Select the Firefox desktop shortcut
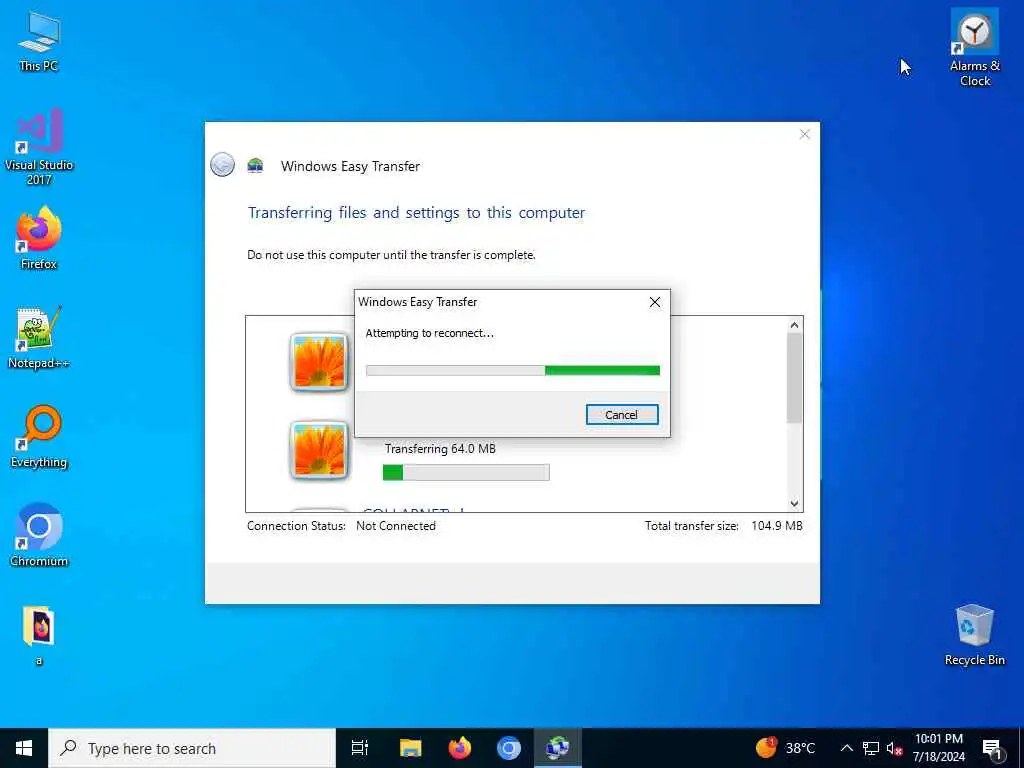This screenshot has width=1024, height=768. [x=39, y=238]
